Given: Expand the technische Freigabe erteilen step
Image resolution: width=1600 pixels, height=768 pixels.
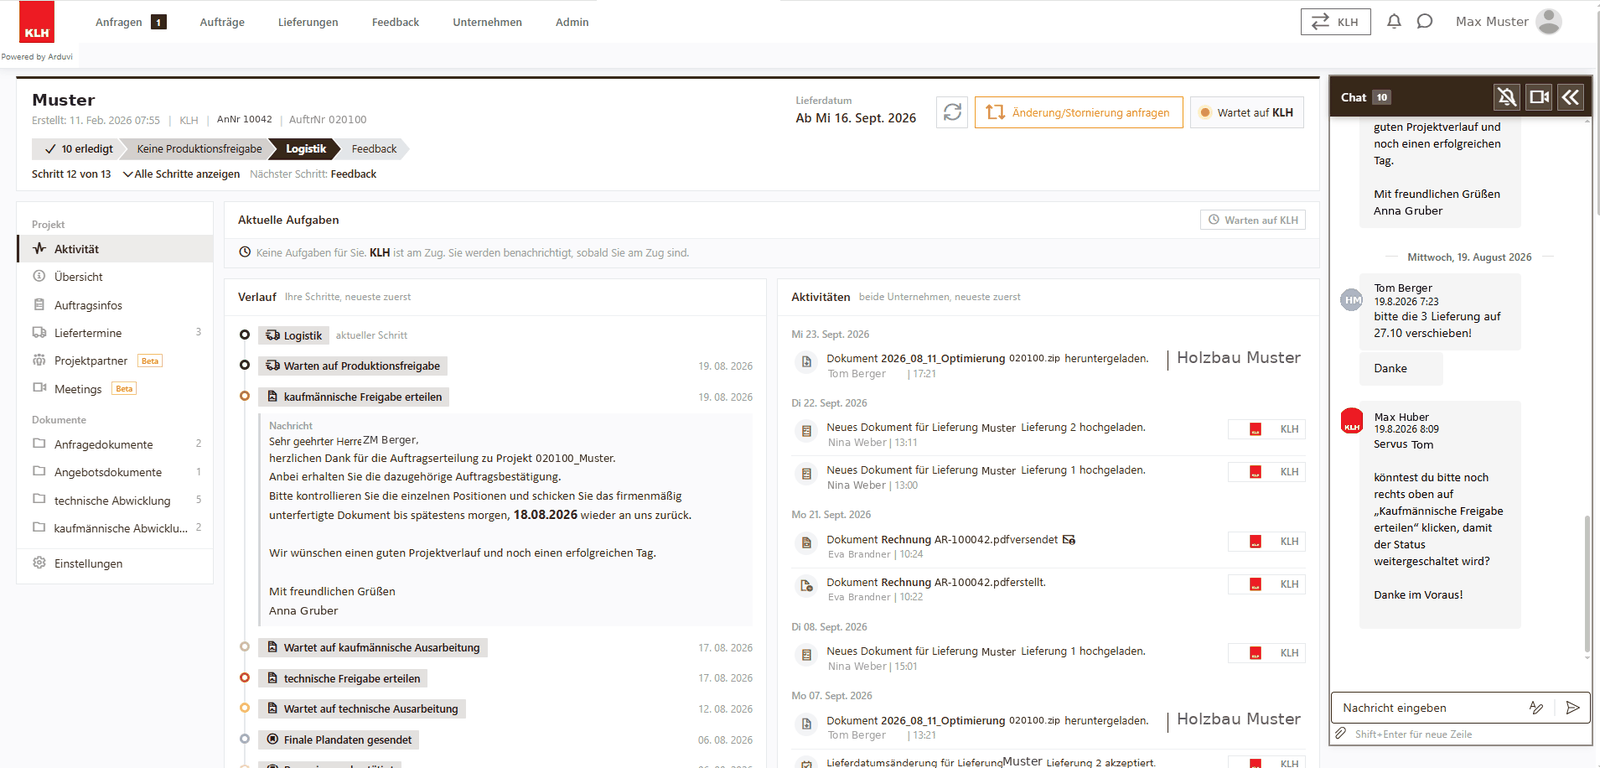Looking at the screenshot, I should (x=343, y=678).
